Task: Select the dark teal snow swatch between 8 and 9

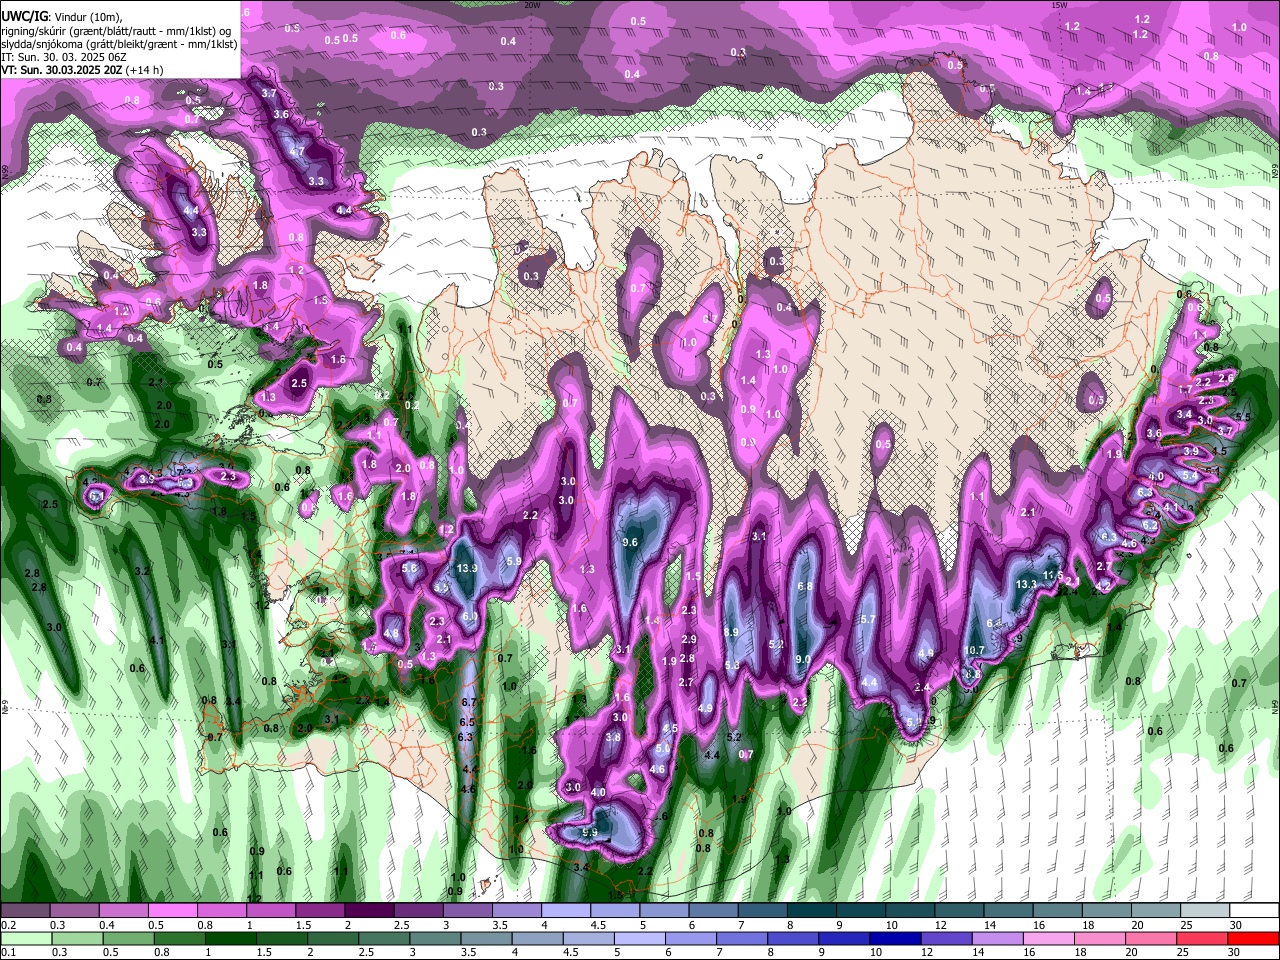Action: pyautogui.click(x=811, y=911)
